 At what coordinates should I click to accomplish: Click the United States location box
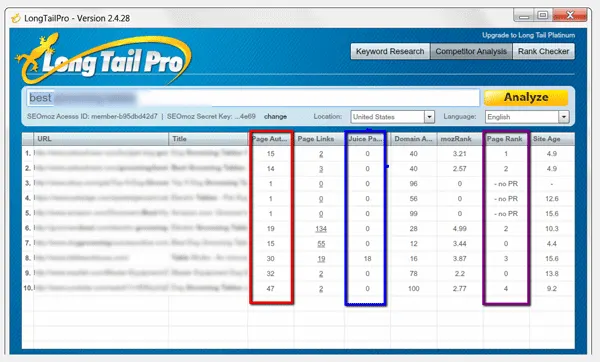click(392, 117)
